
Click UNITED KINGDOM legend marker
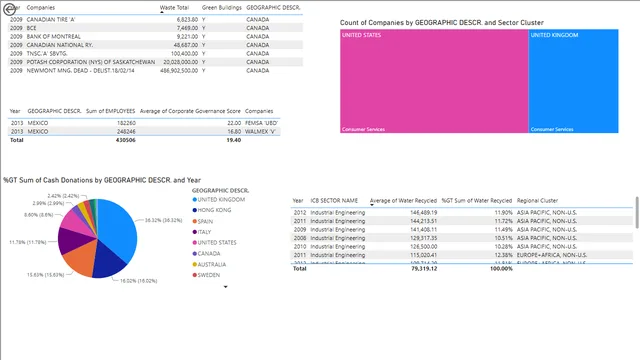tap(195, 200)
